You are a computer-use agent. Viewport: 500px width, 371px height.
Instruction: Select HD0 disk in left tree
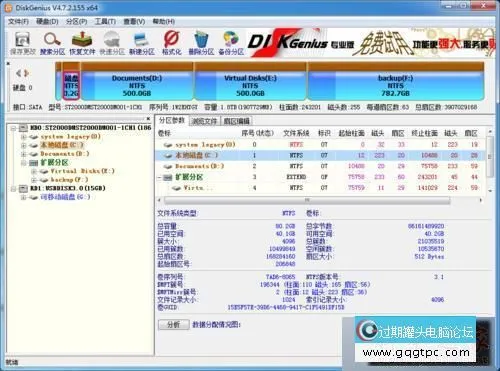point(91,128)
